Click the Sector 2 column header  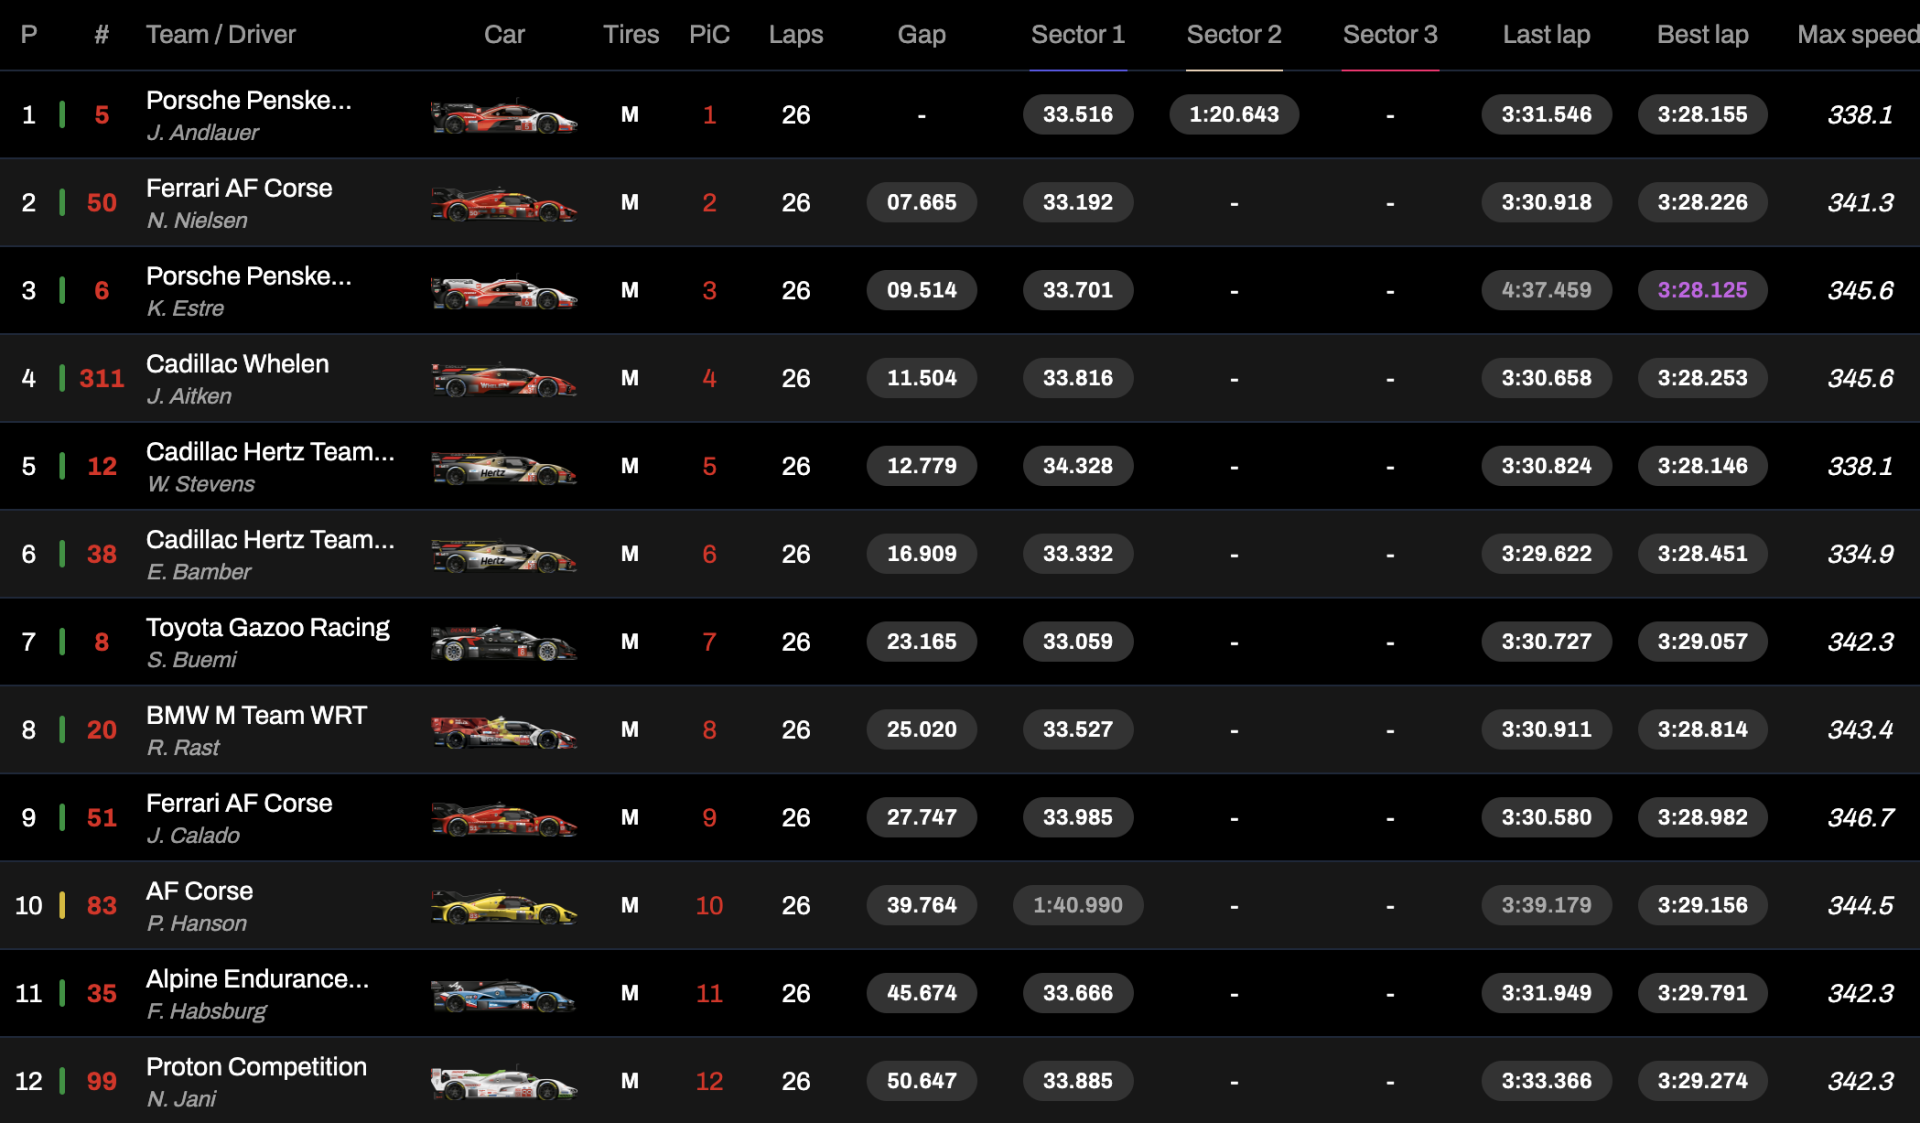pos(1233,35)
